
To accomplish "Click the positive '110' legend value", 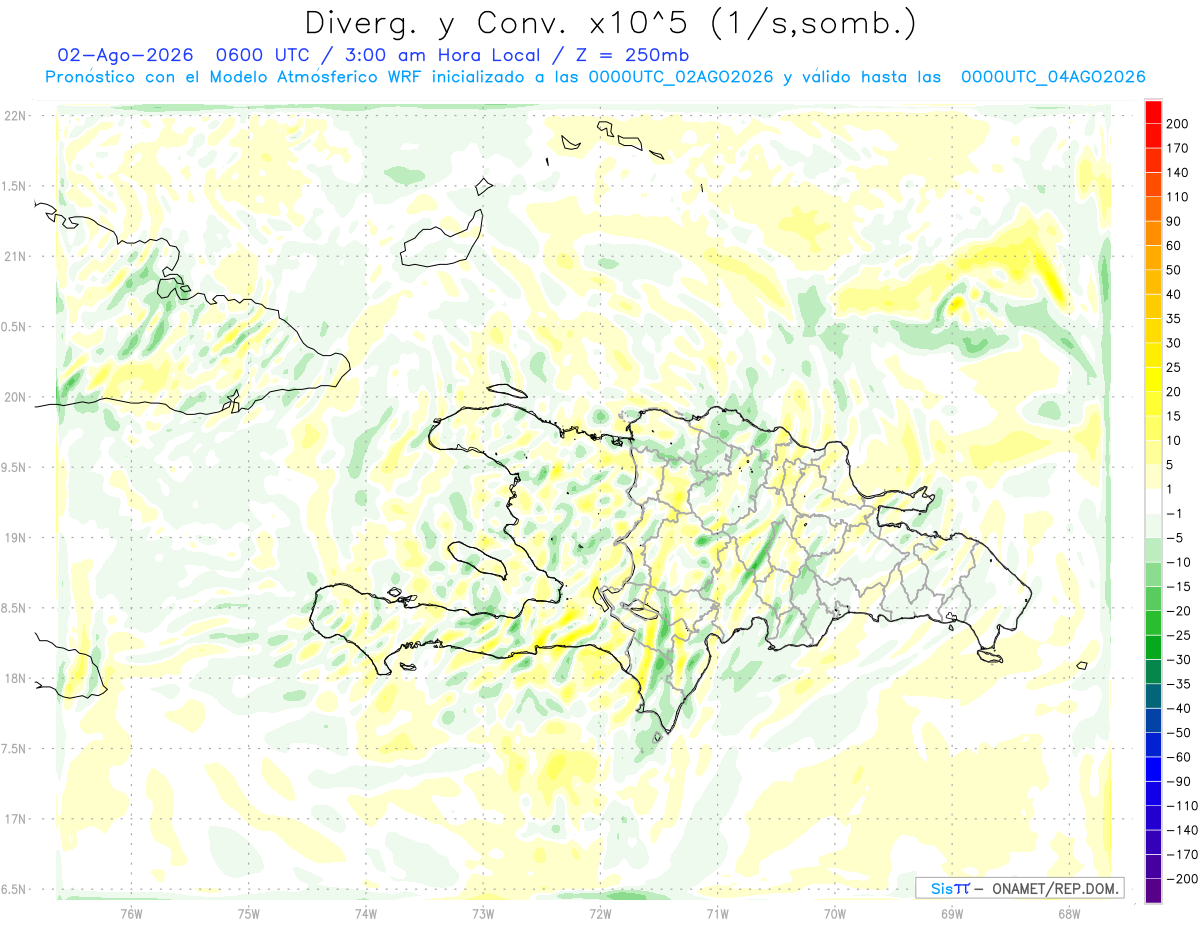I will [x=1176, y=197].
